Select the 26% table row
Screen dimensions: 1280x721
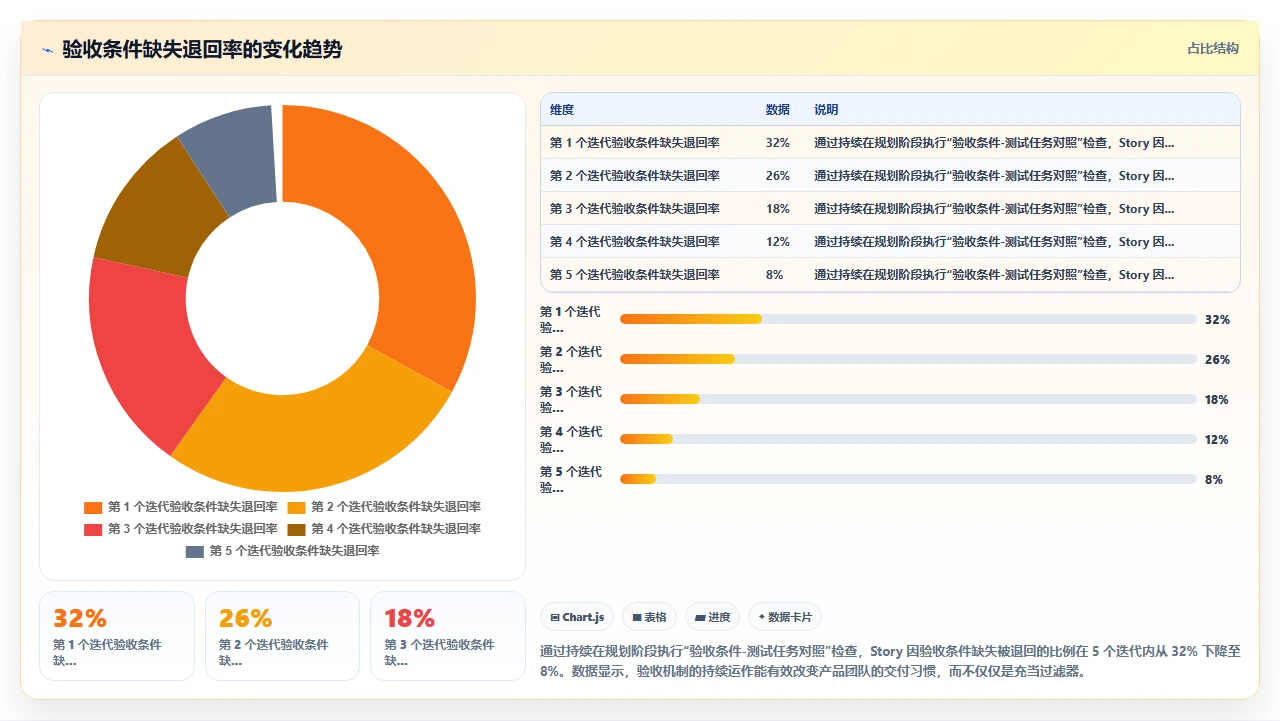pyautogui.click(x=890, y=175)
